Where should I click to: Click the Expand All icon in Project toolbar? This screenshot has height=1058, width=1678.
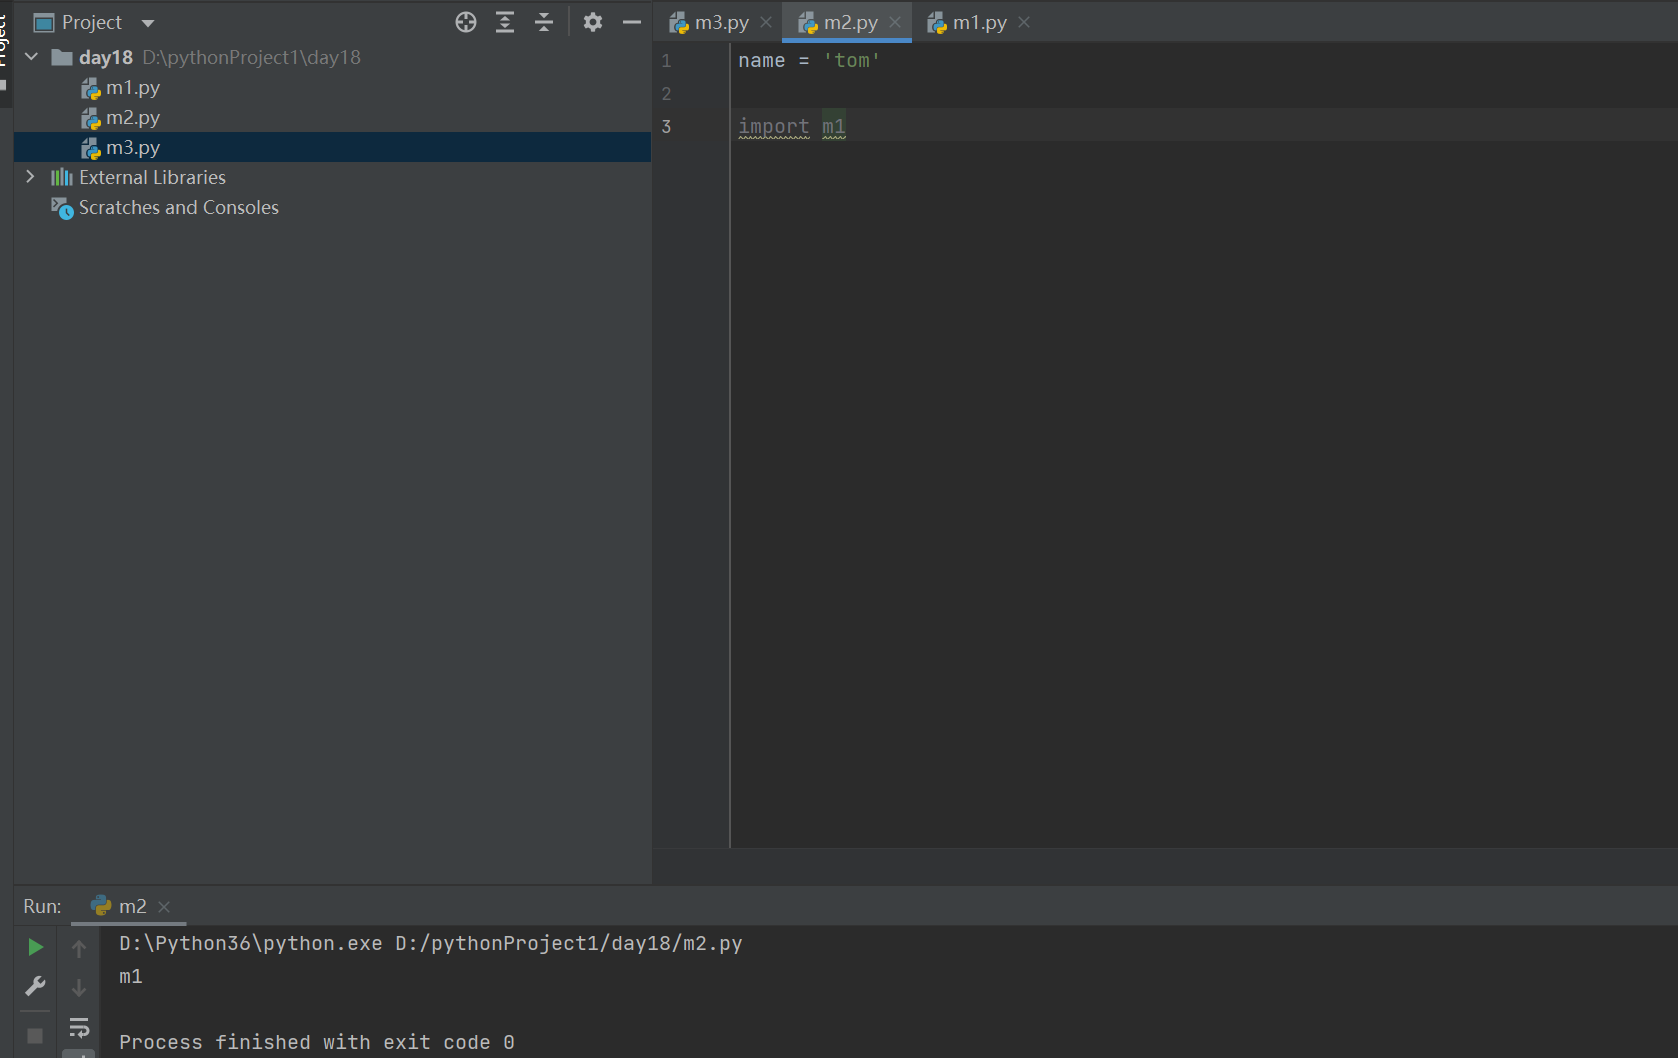[505, 22]
